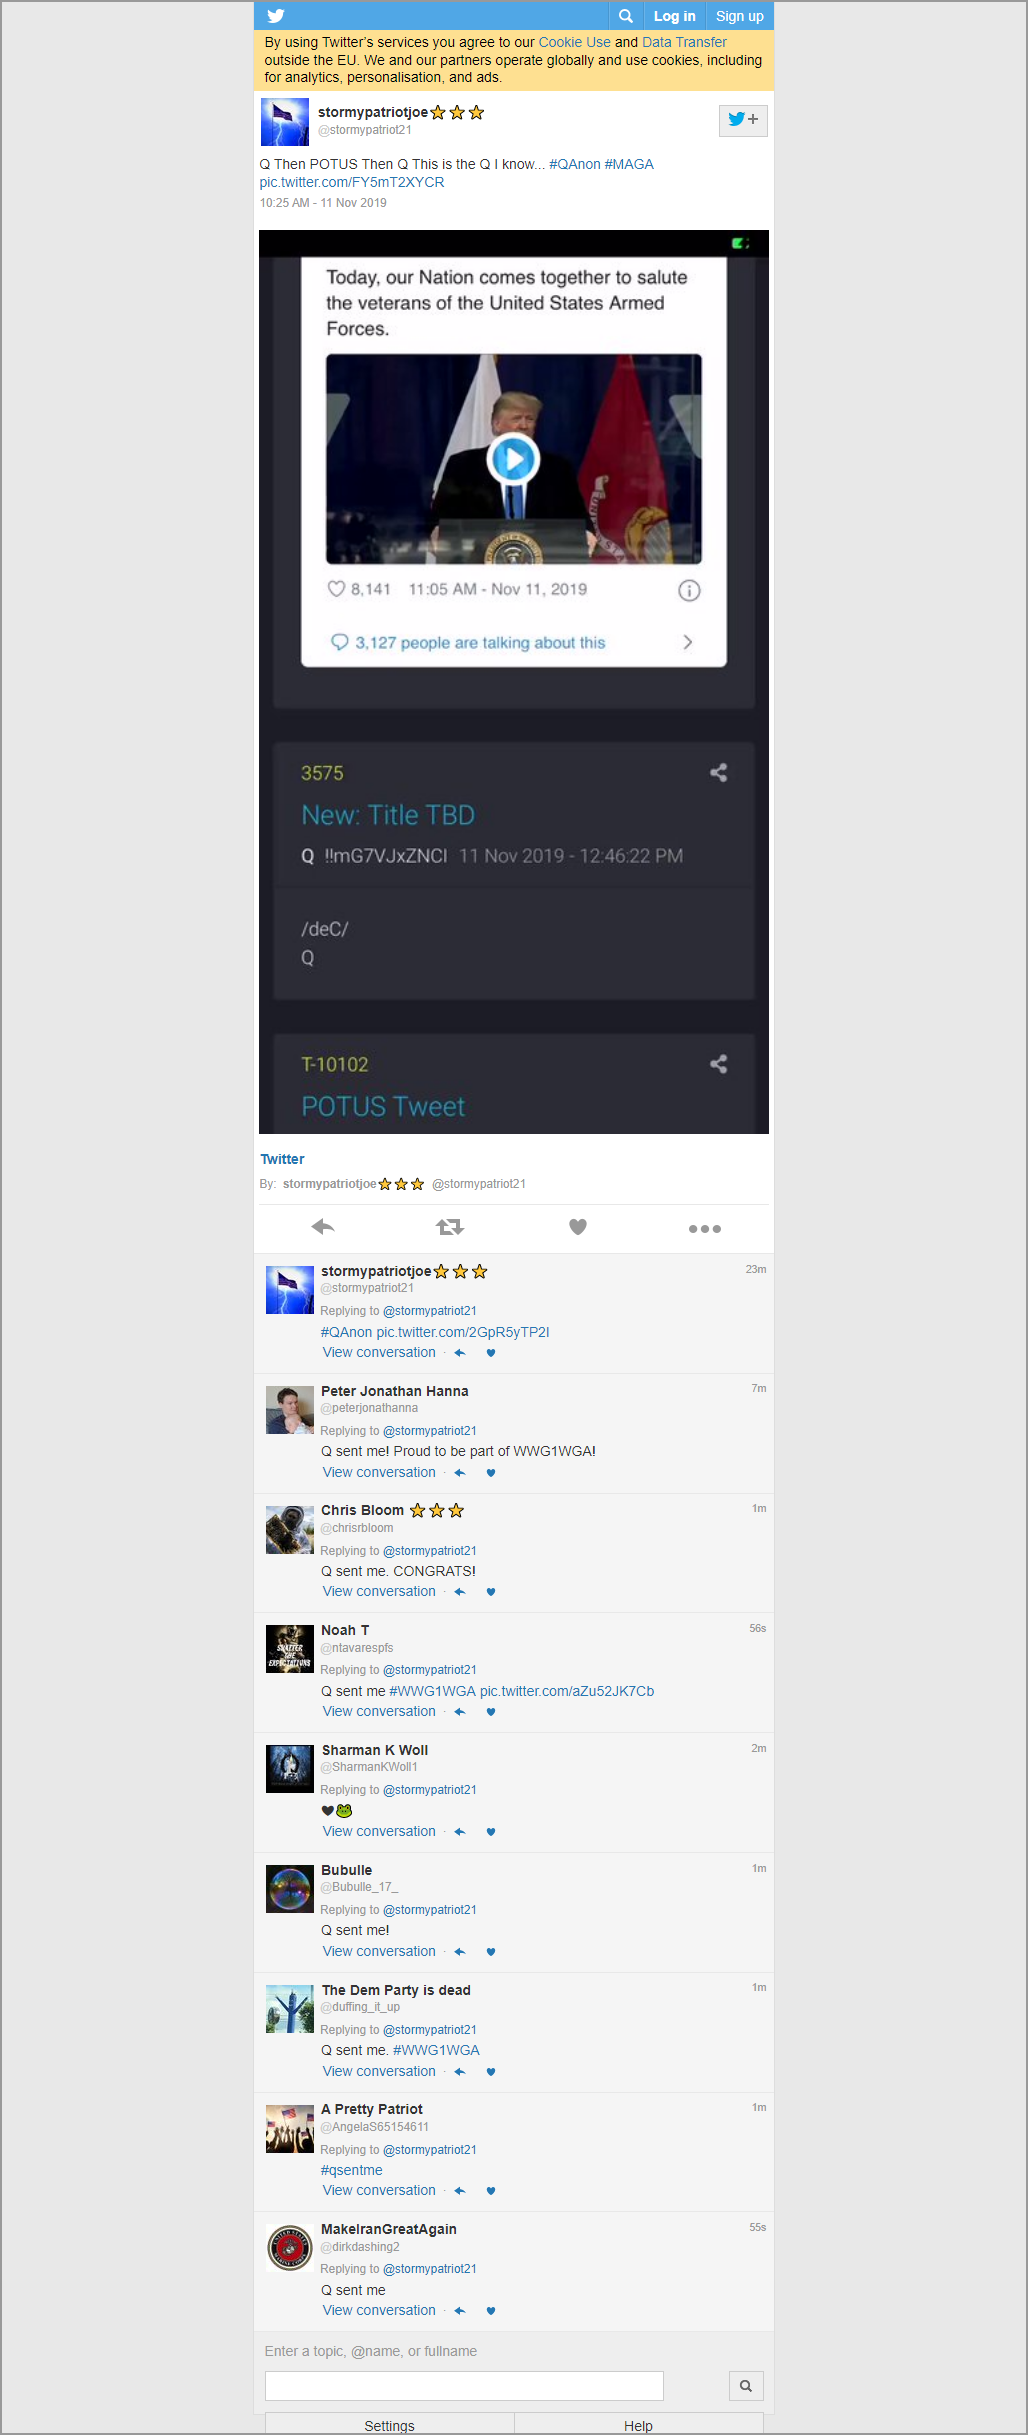Image resolution: width=1028 pixels, height=2435 pixels.
Task: Open the Settings tab at the bottom
Action: pyautogui.click(x=390, y=2425)
